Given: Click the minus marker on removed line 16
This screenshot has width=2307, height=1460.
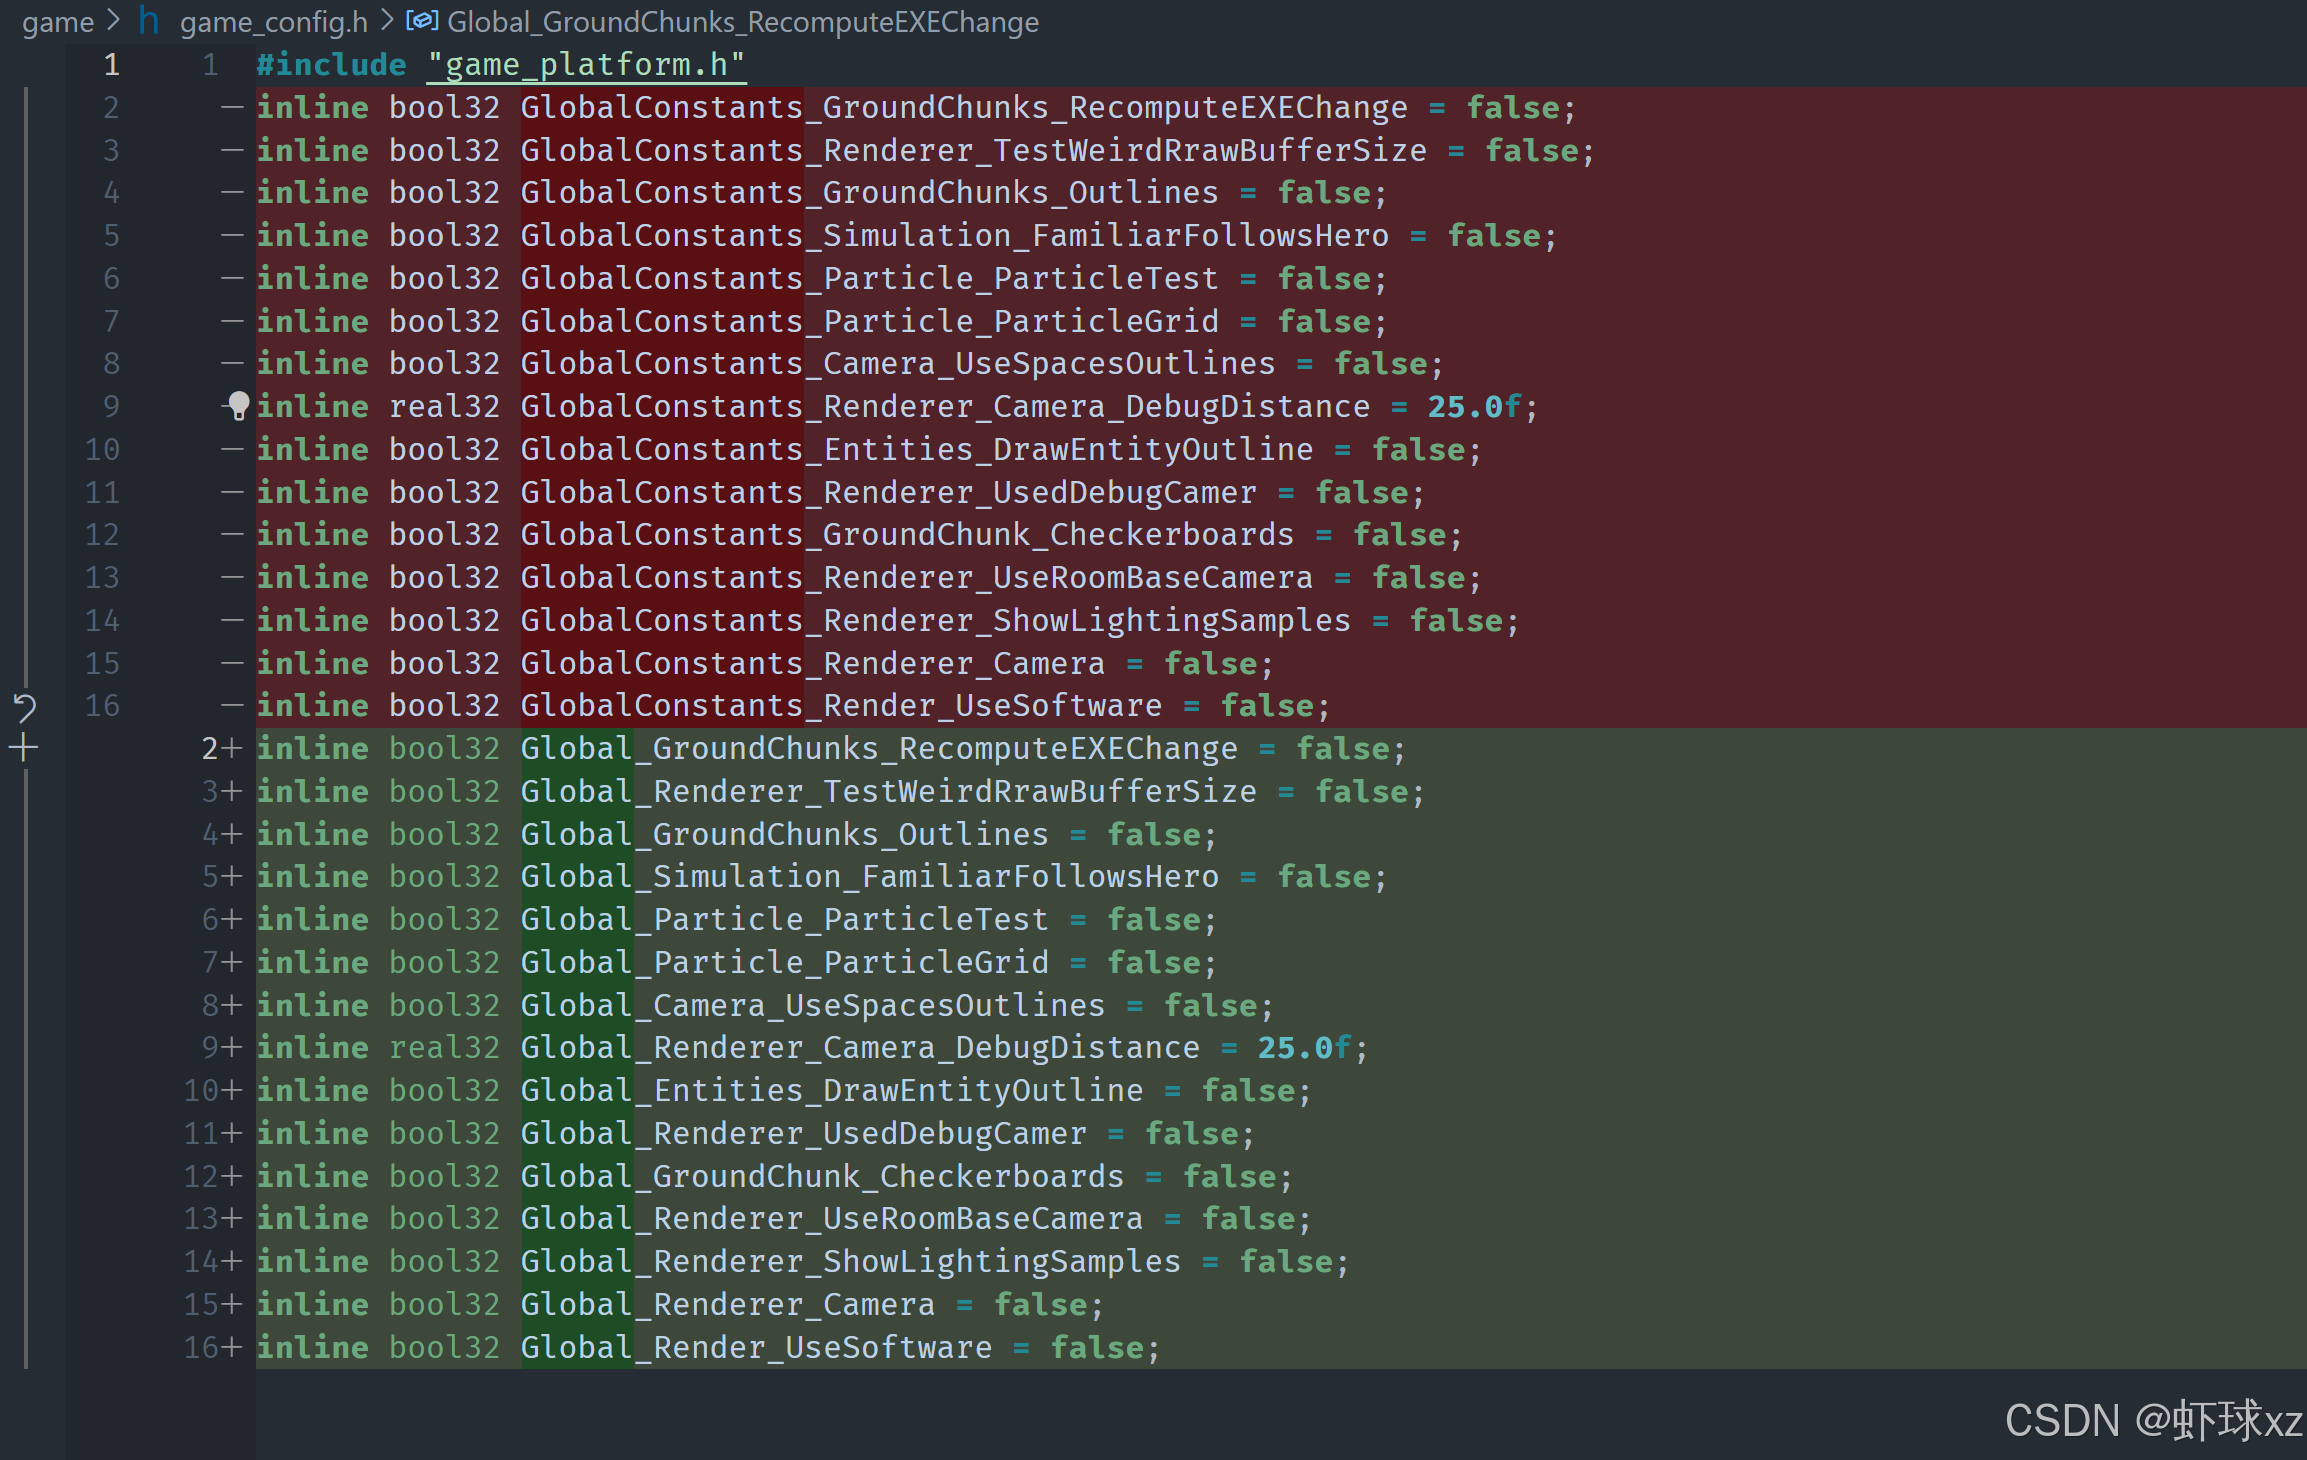Looking at the screenshot, I should 232,705.
